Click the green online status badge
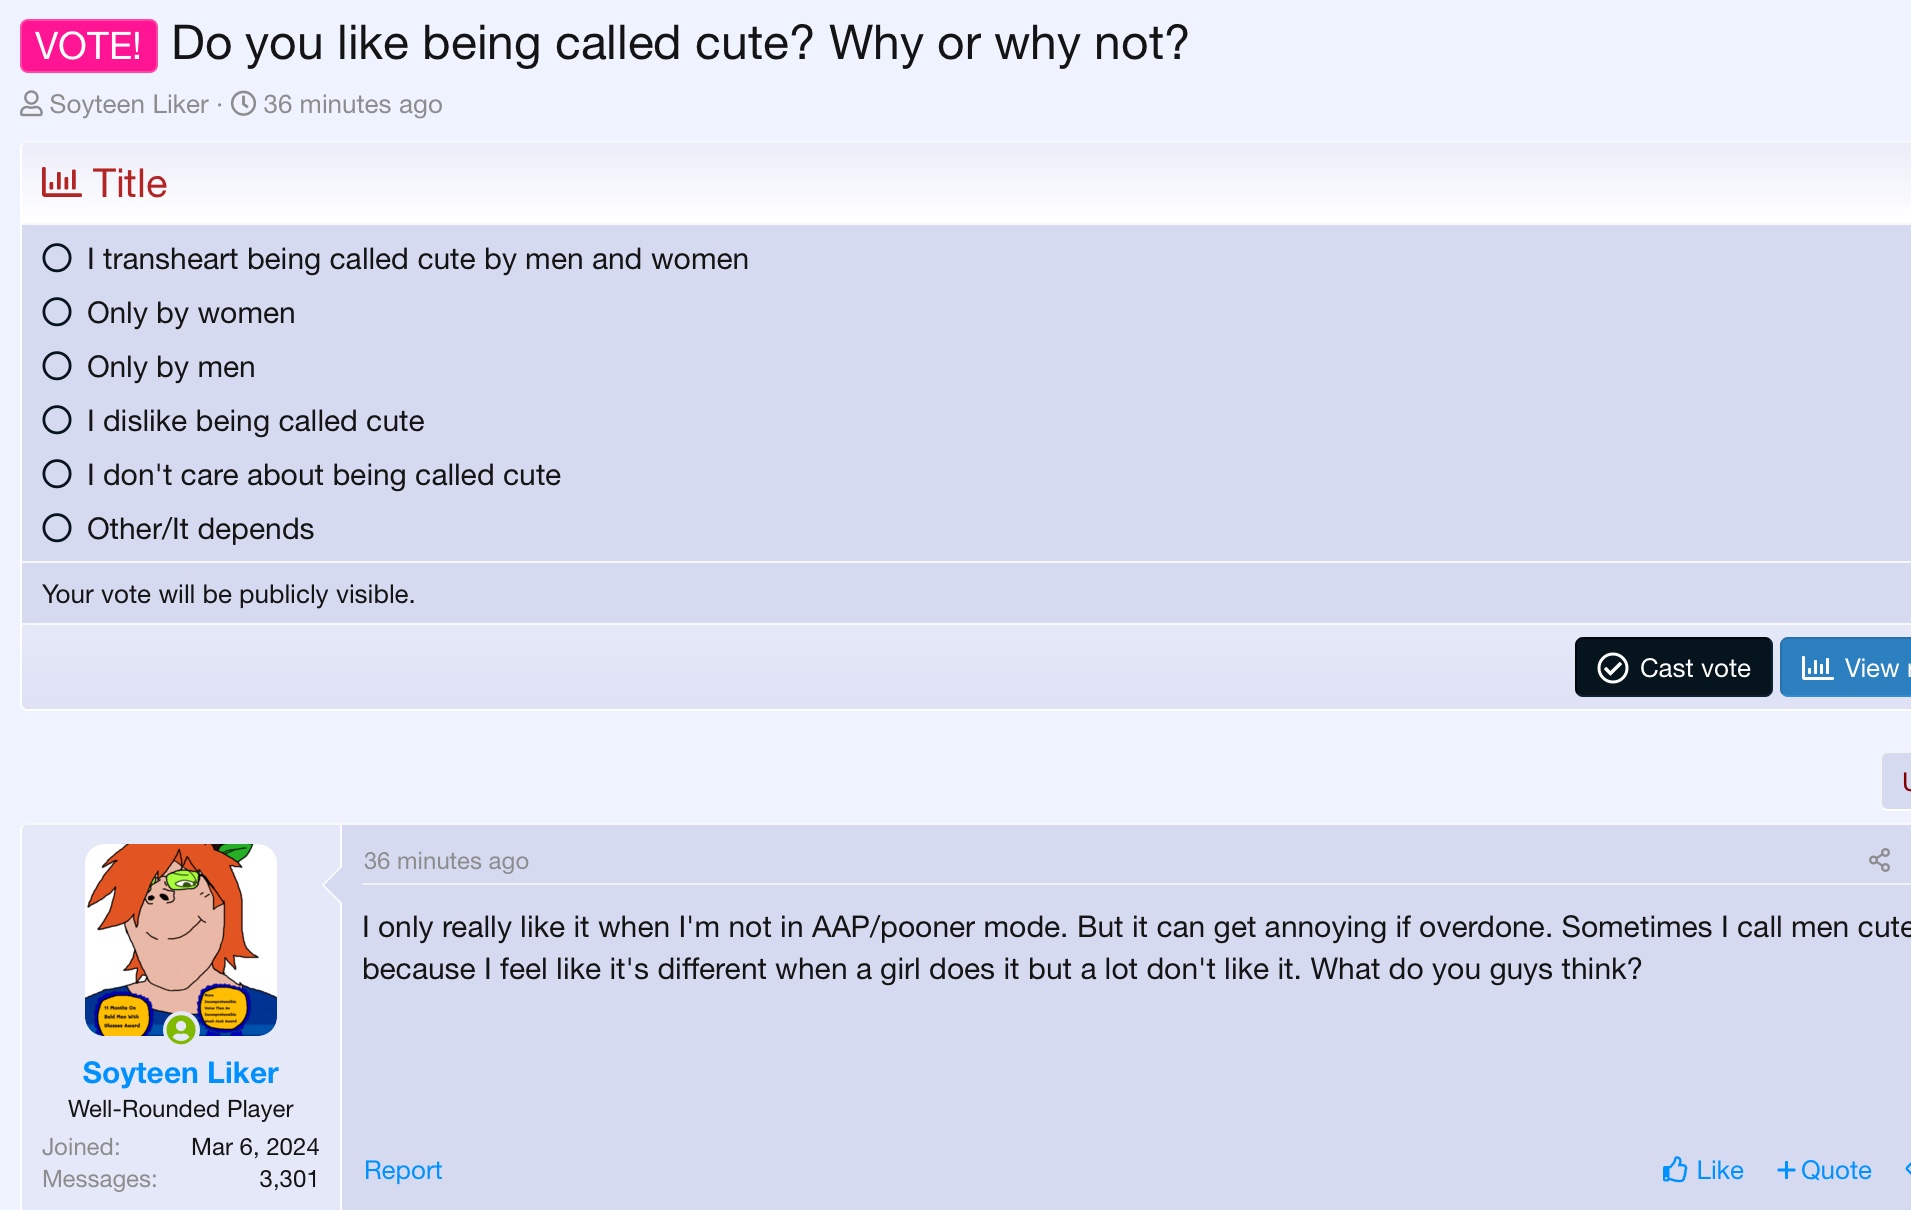This screenshot has height=1210, width=1911. [x=181, y=1028]
